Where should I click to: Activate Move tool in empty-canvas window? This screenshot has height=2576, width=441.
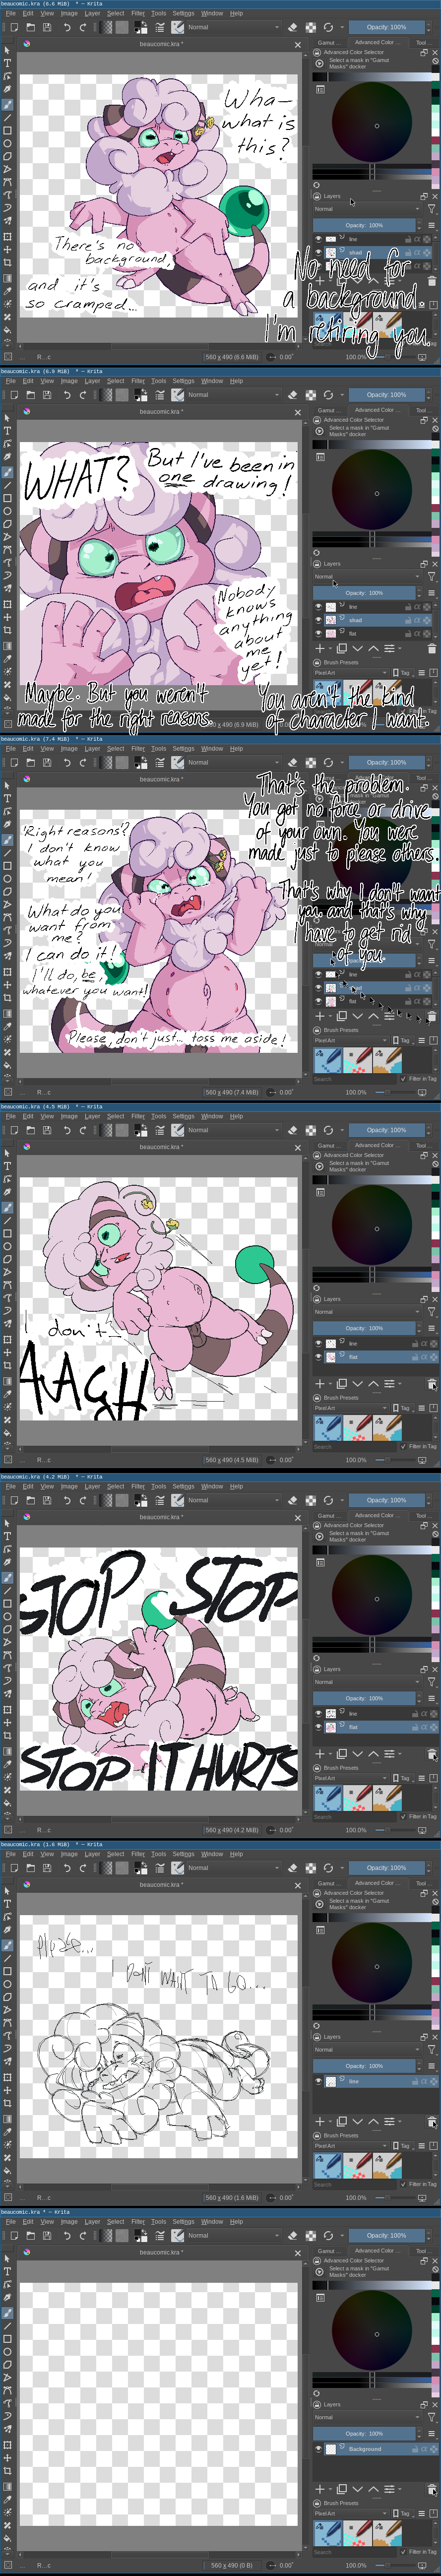pos(8,2458)
